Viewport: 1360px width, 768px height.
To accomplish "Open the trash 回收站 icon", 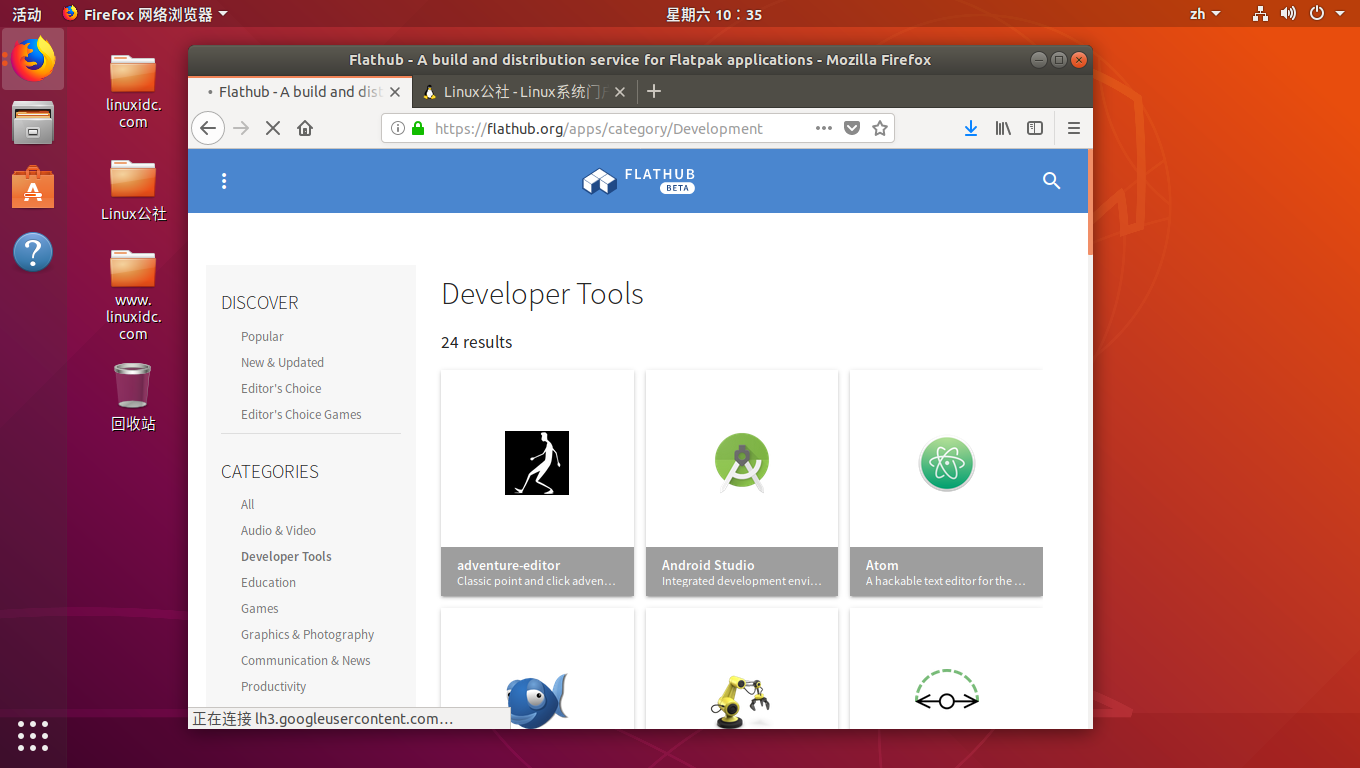I will pyautogui.click(x=133, y=397).
